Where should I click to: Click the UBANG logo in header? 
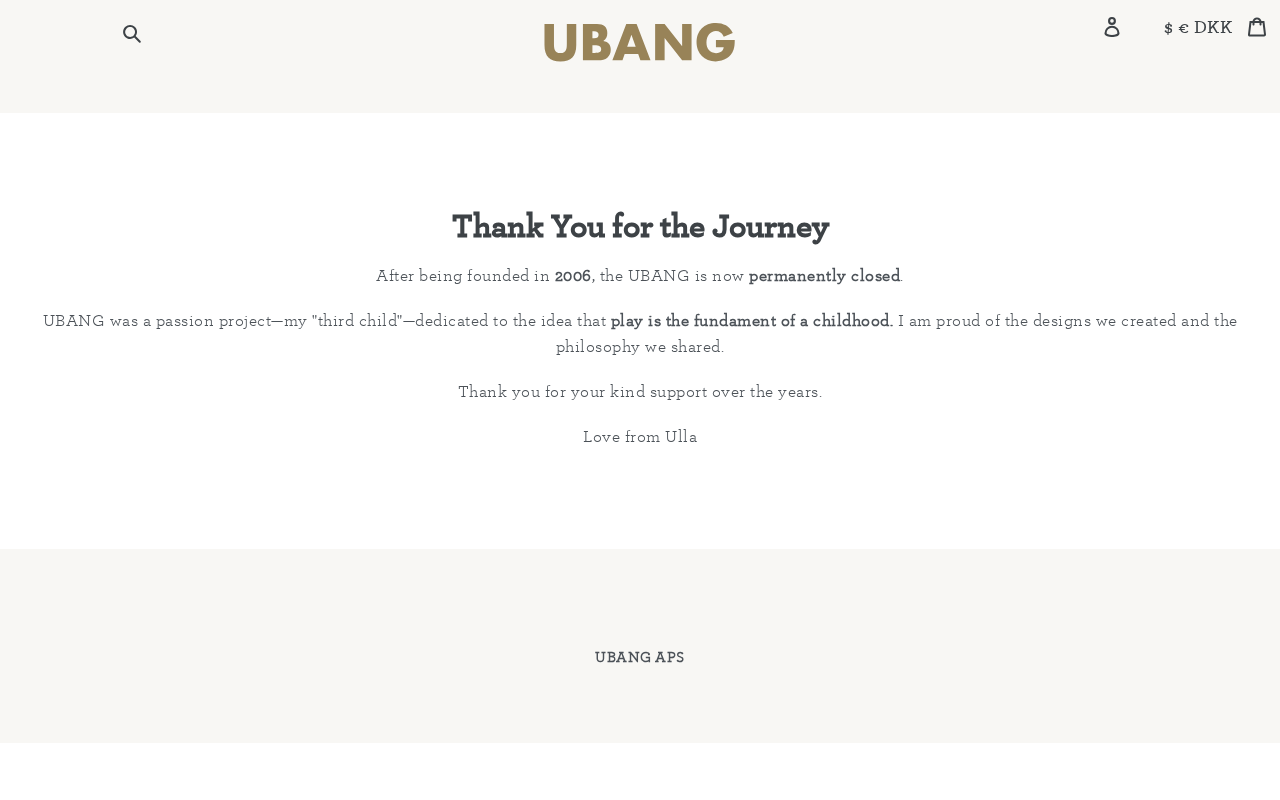(639, 43)
